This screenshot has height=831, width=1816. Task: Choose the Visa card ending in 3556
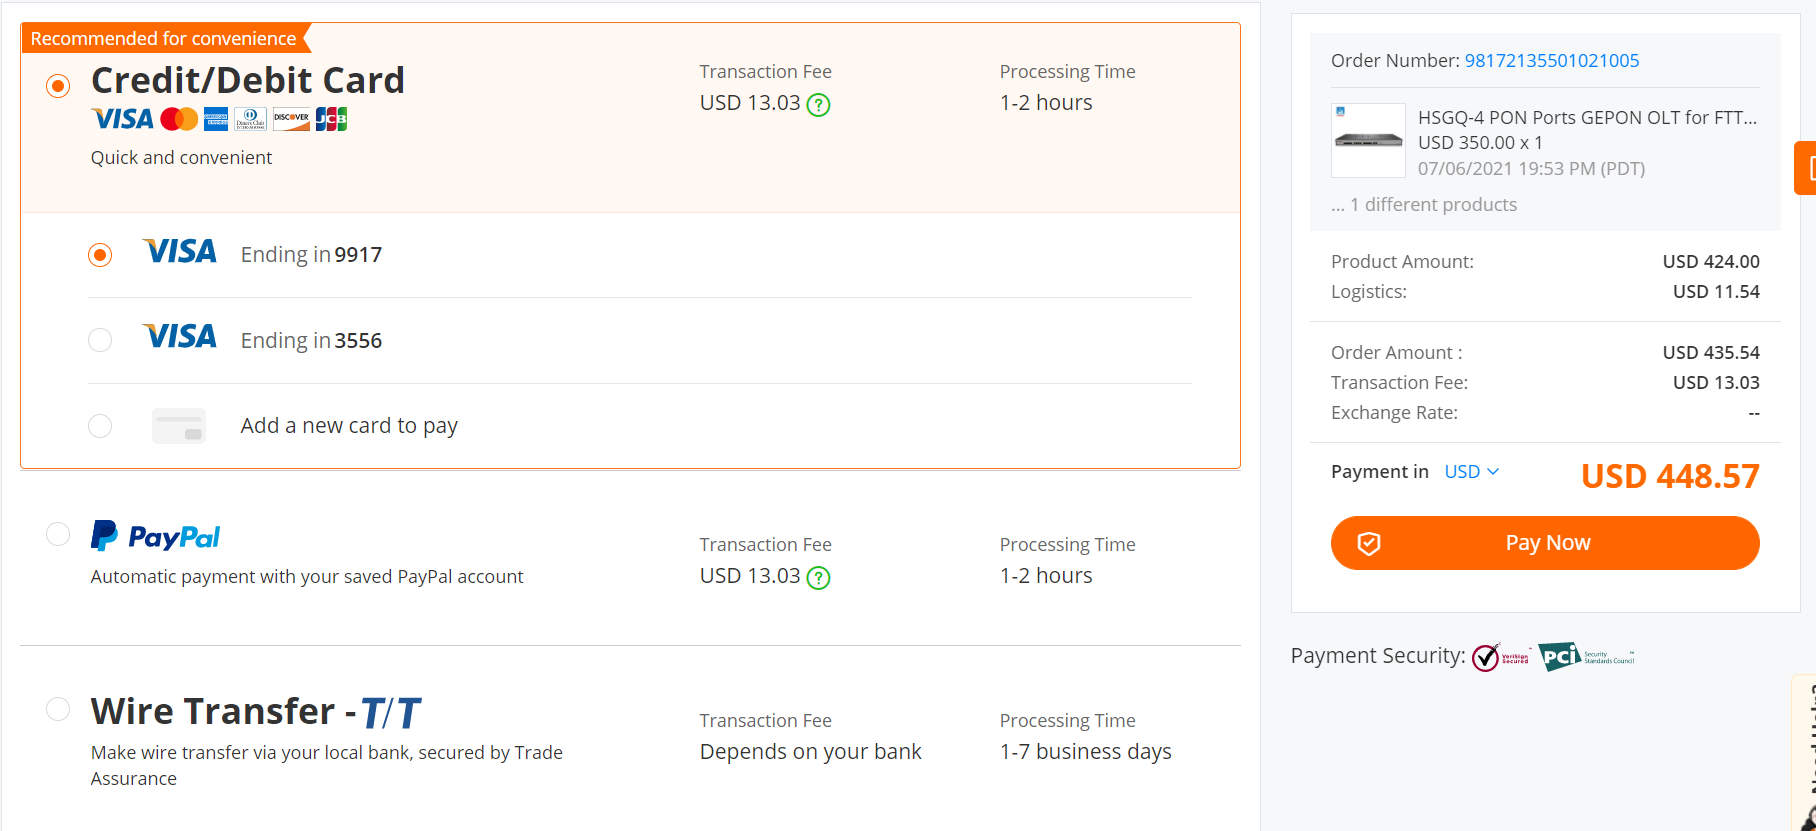click(x=100, y=340)
